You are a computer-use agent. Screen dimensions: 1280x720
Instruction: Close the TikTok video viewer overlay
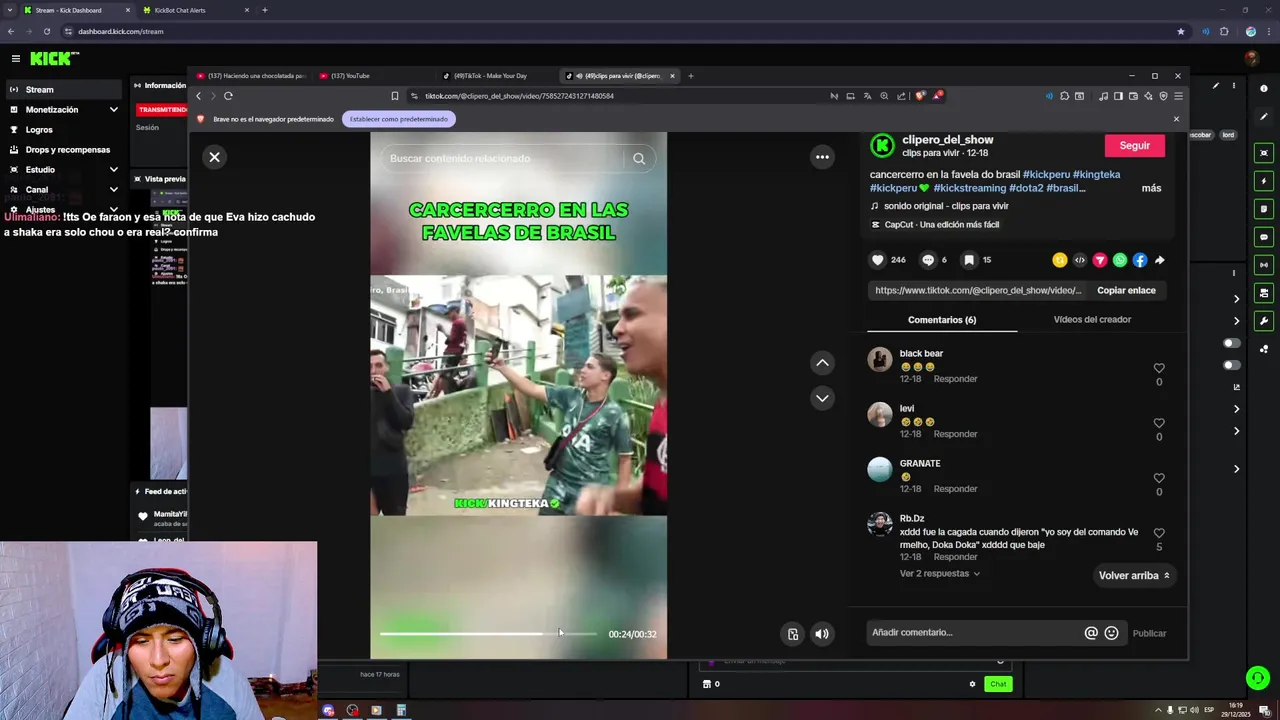click(x=214, y=157)
